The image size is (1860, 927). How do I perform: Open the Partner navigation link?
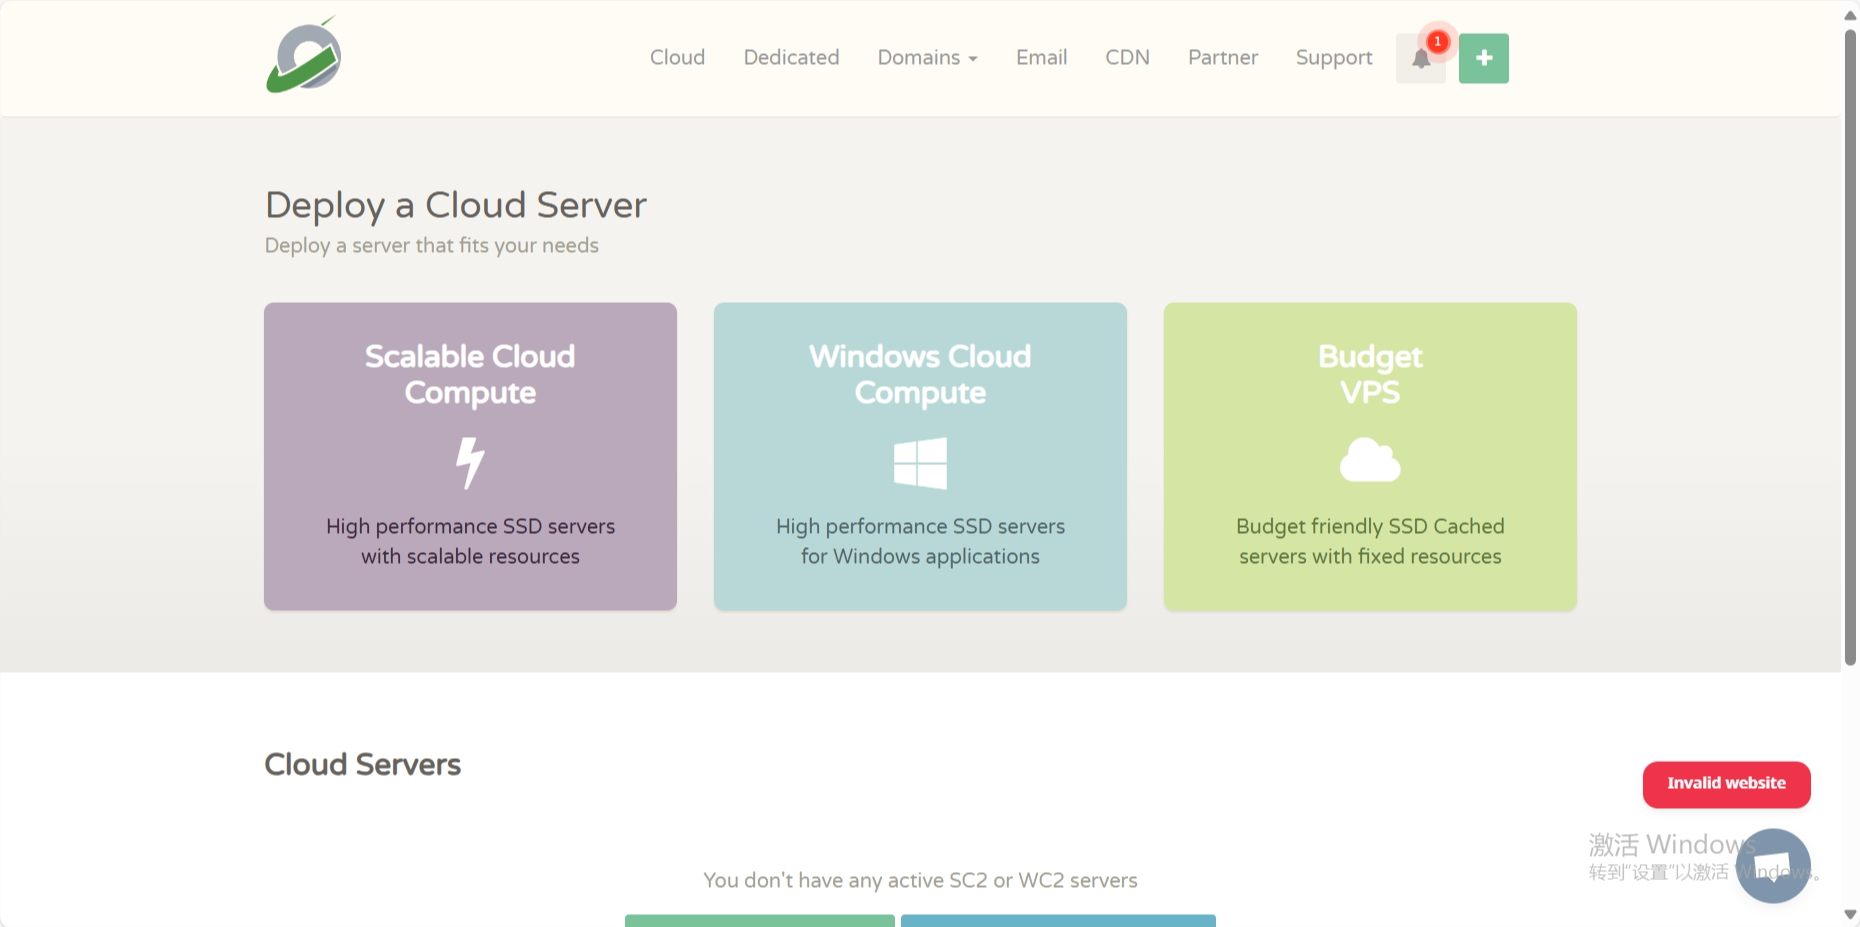click(x=1222, y=58)
